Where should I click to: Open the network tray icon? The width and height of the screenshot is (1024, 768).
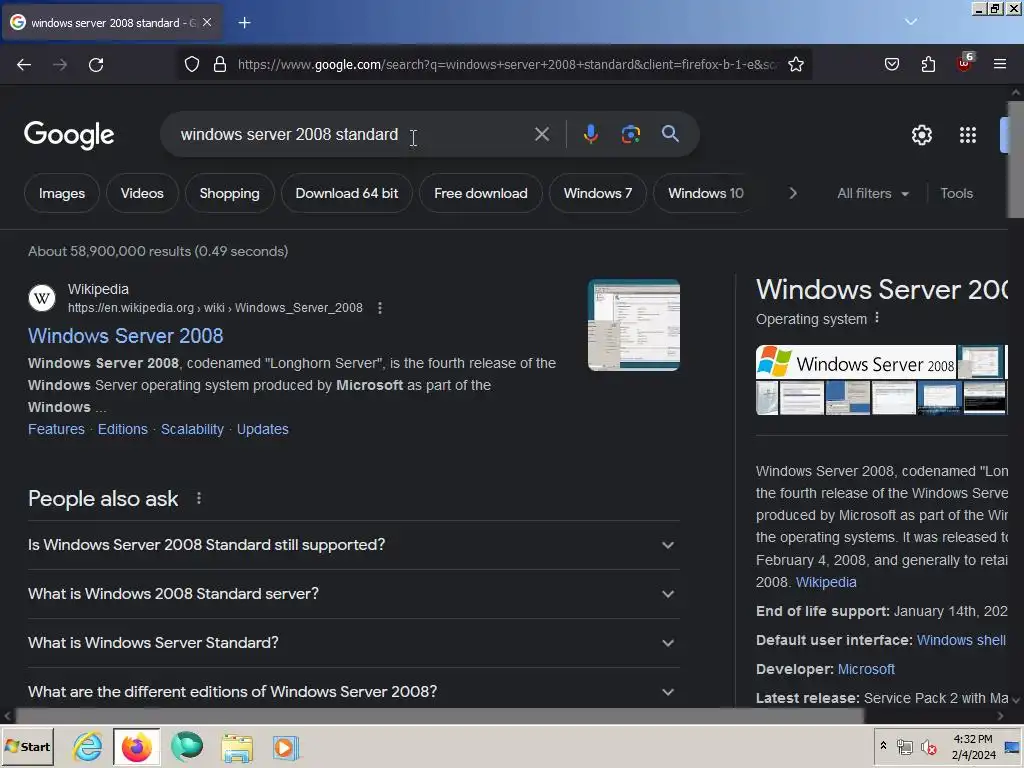point(904,747)
